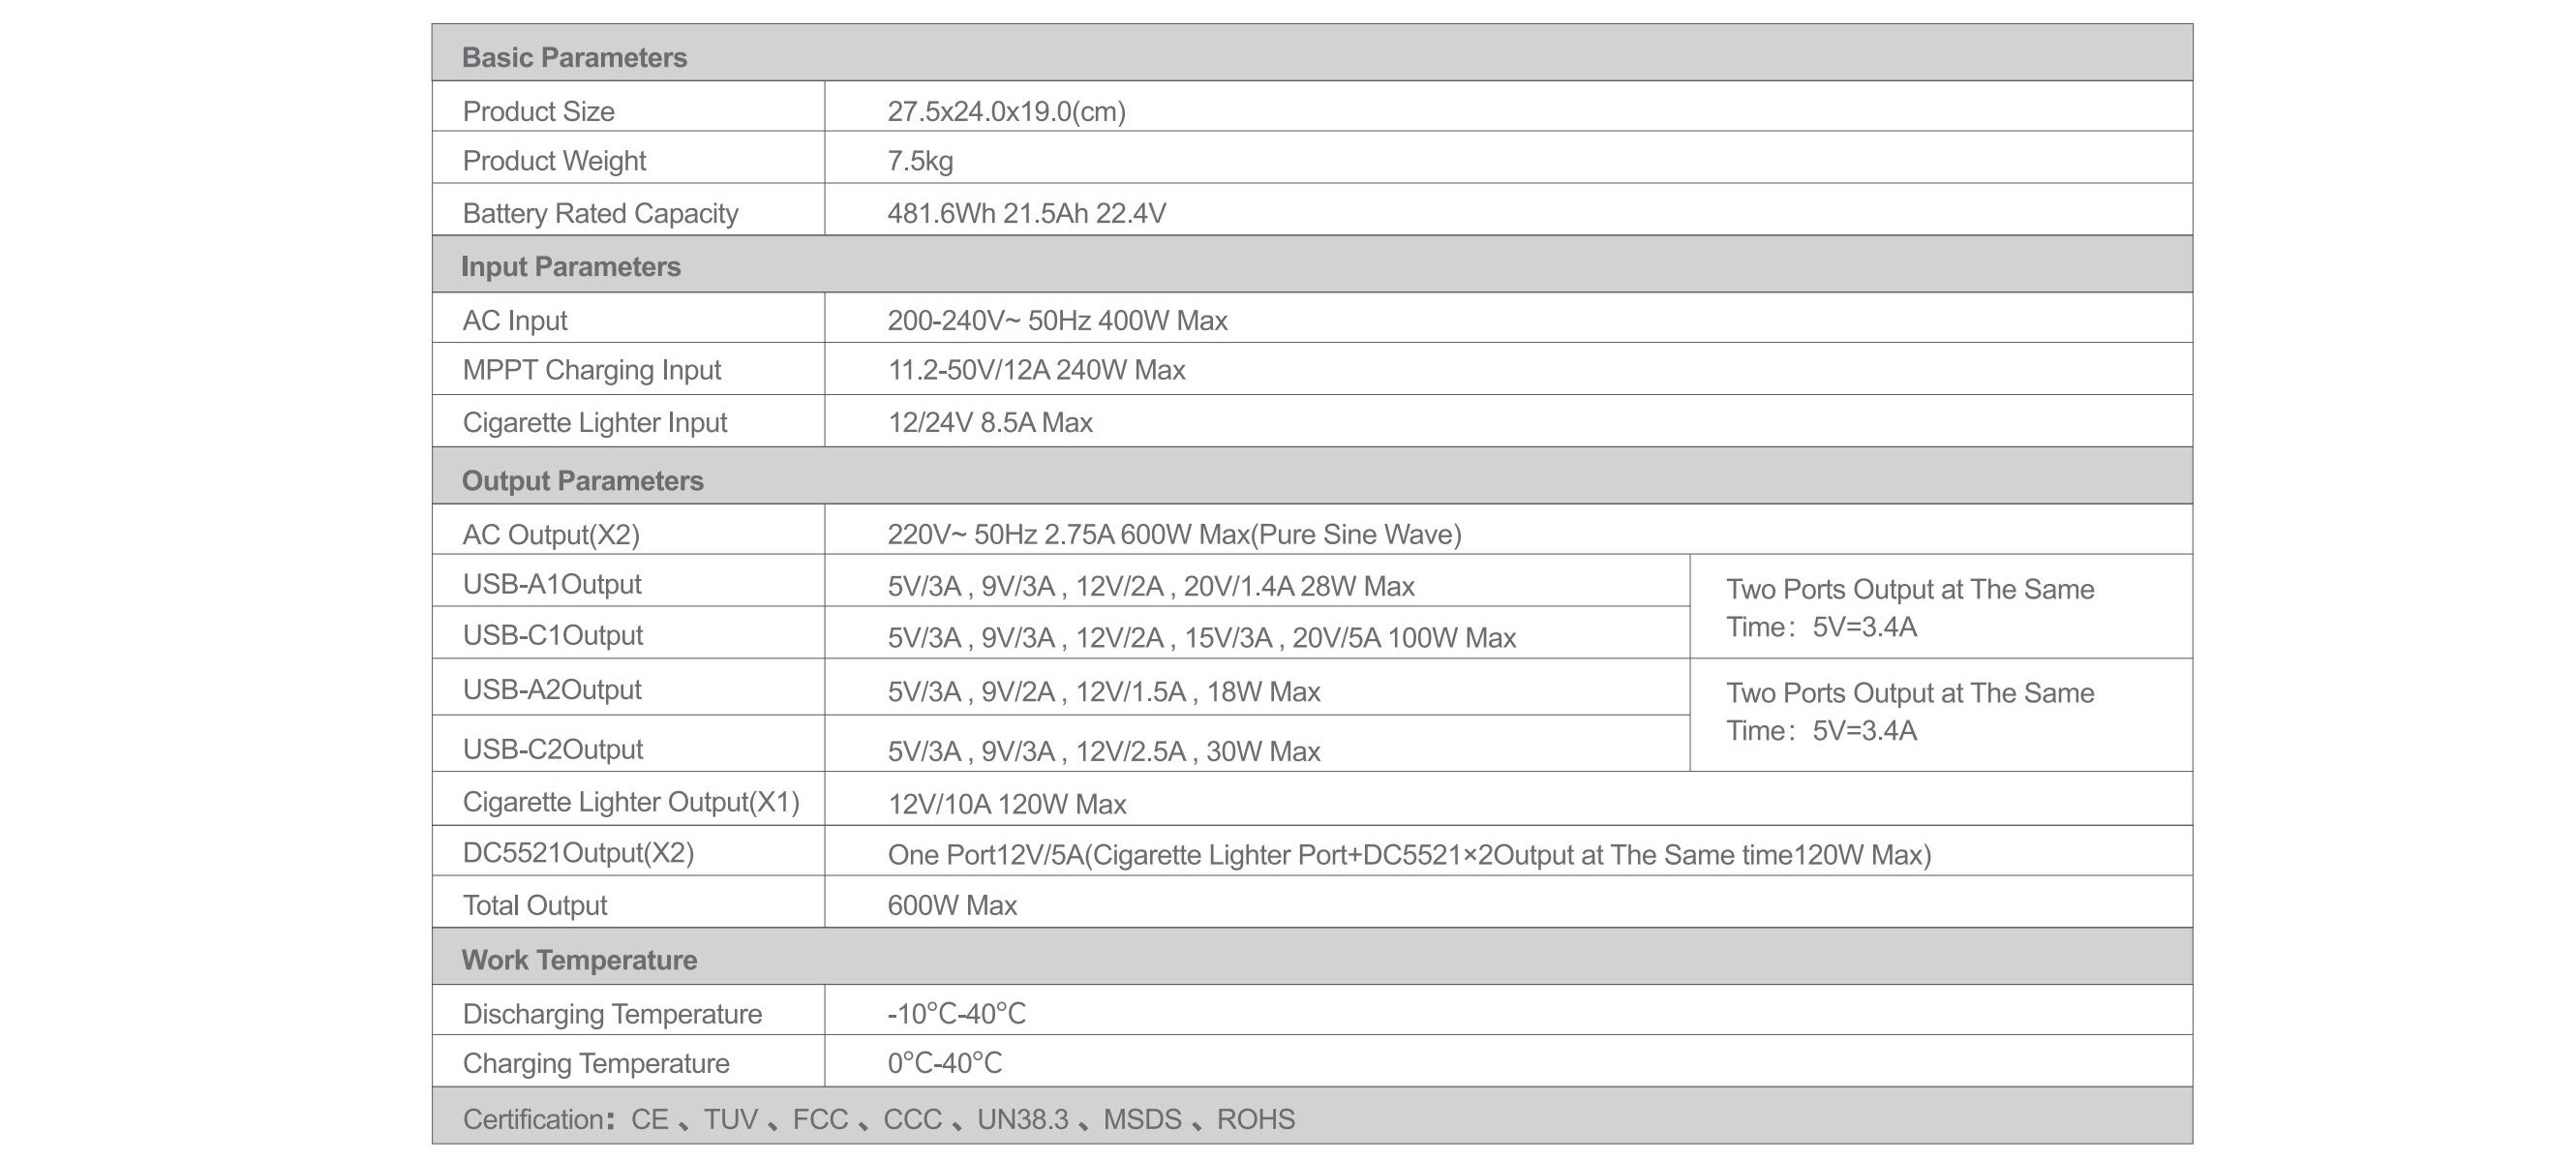Viewport: 2576px width, 1162px height.
Task: Click the Basic Parameters section header
Action: [574, 57]
